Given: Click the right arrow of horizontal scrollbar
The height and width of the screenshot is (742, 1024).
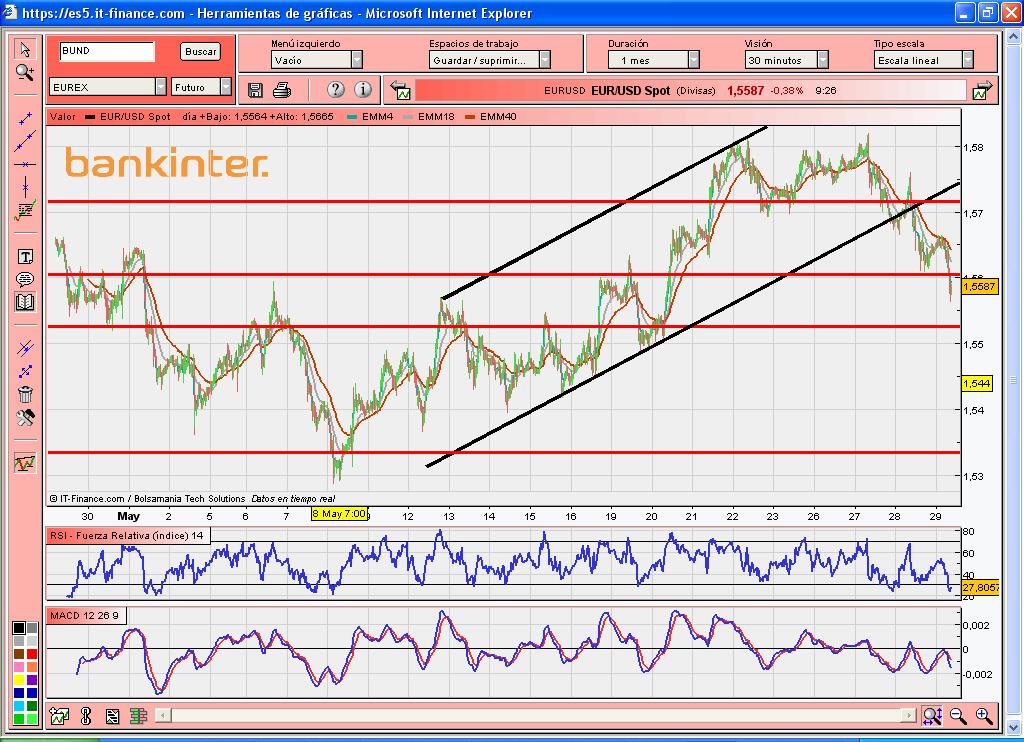Looking at the screenshot, I should tap(908, 716).
